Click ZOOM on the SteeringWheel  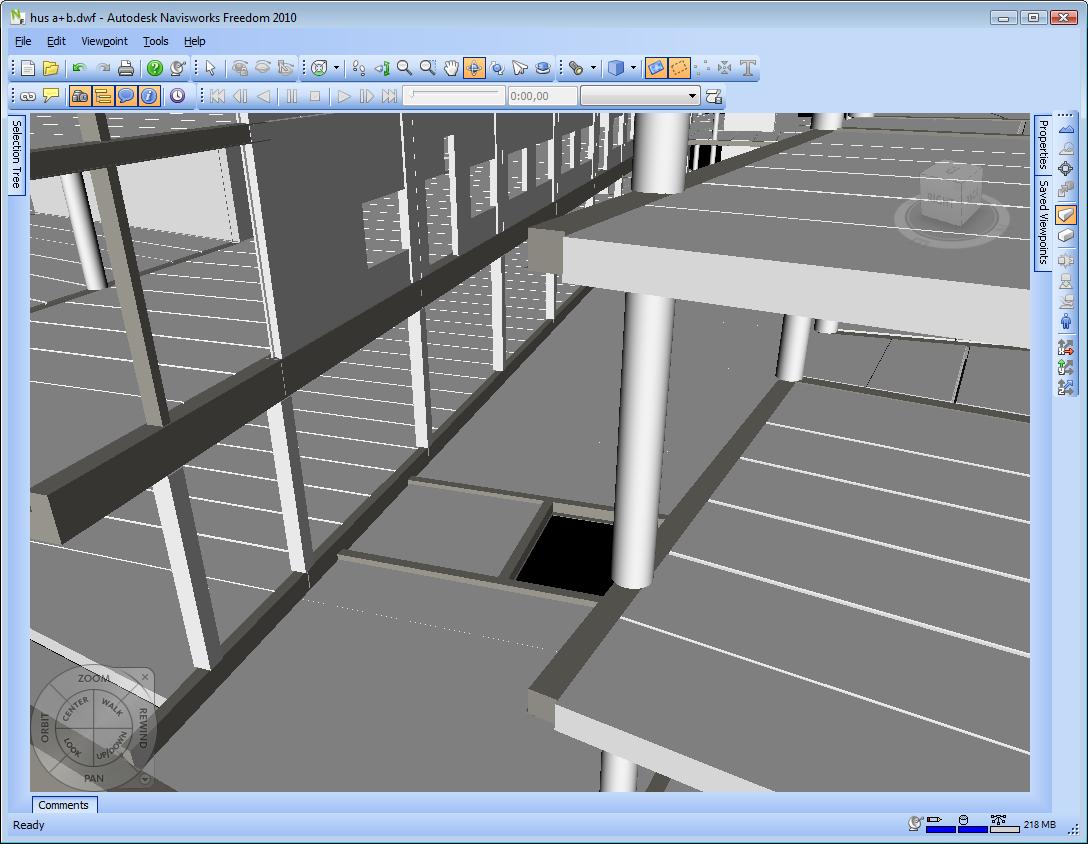click(x=92, y=678)
